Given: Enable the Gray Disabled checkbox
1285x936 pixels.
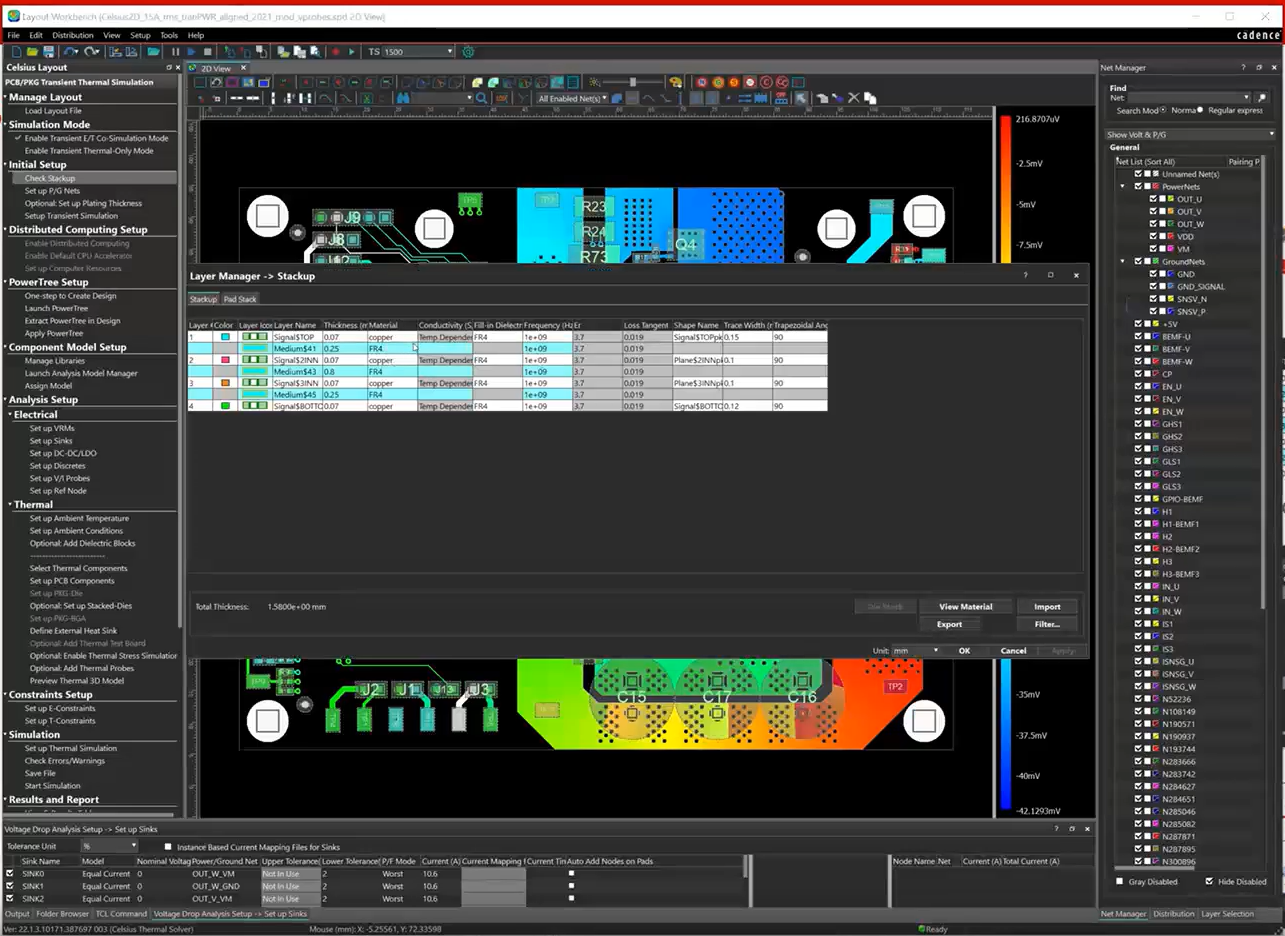Looking at the screenshot, I should [1119, 881].
